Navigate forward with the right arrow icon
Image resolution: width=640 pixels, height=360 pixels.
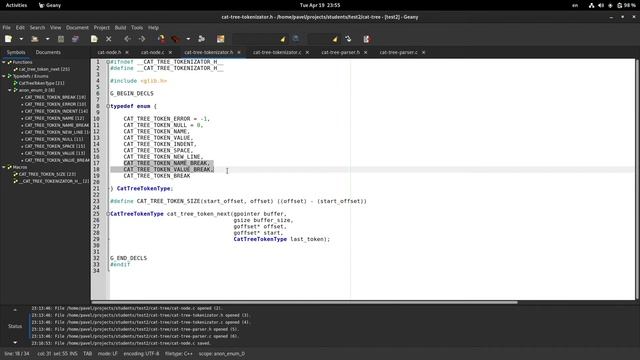[x=142, y=39]
